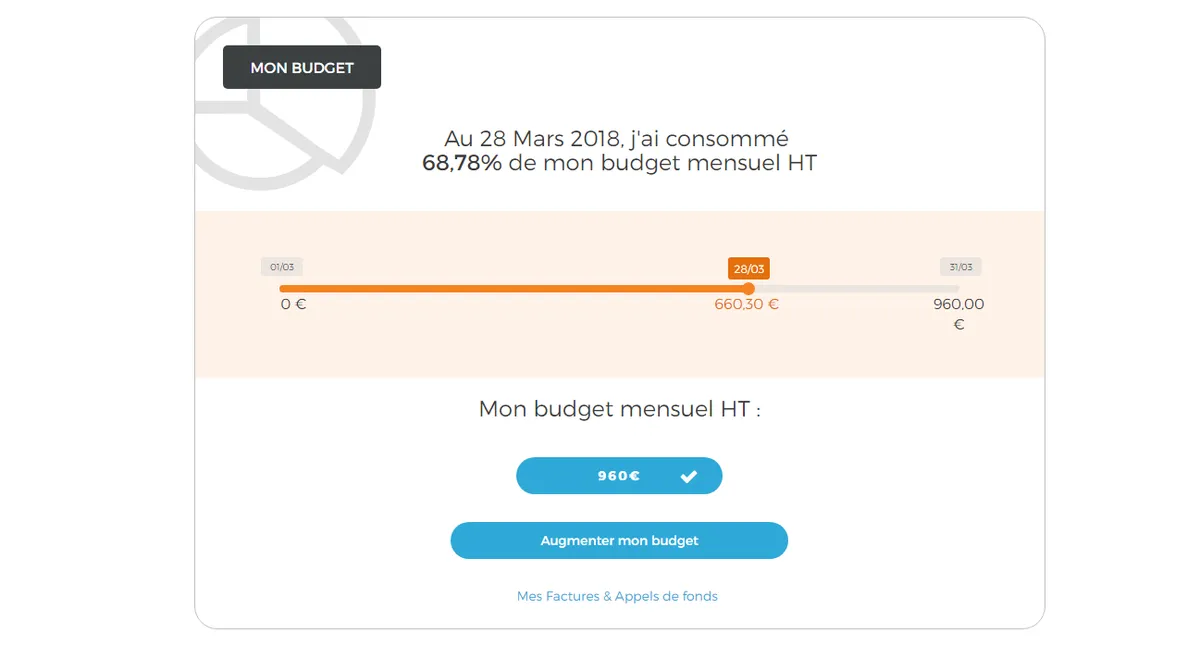Click the bold 68,78% percentage text
Image resolution: width=1200 pixels, height=646 pixels.
pos(462,163)
